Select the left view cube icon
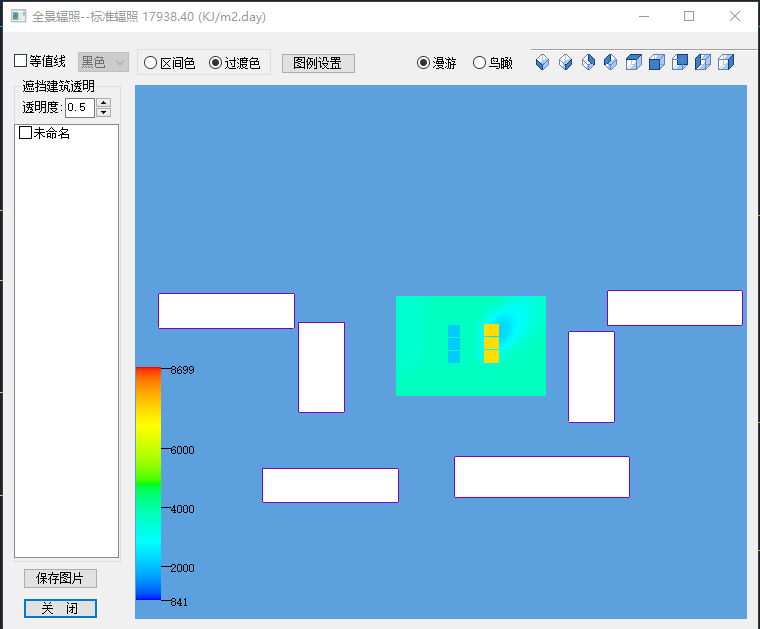The height and width of the screenshot is (629, 760). pos(703,62)
